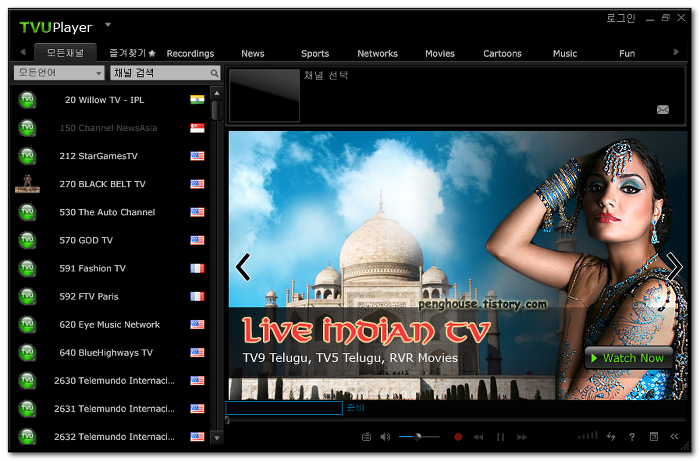
Task: Show previous banner with left arrow
Action: pos(243,267)
